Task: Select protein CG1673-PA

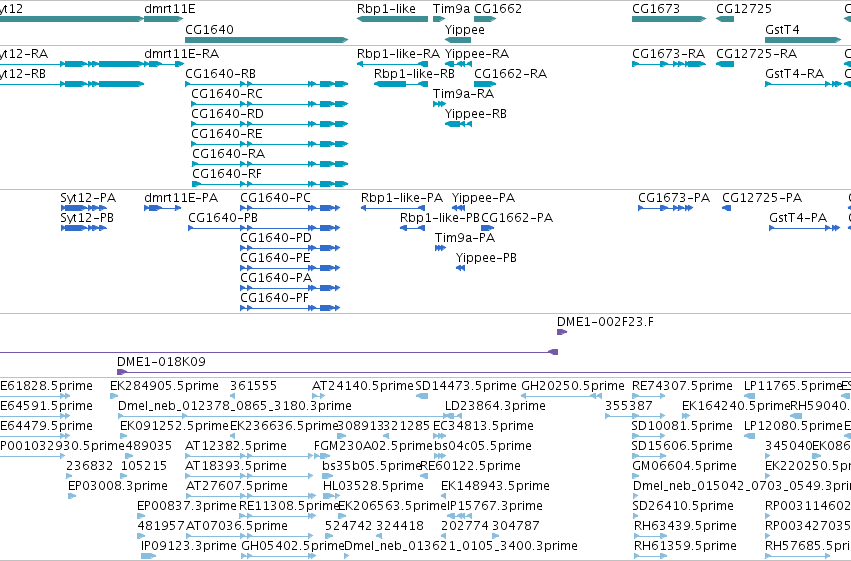Action: [674, 199]
